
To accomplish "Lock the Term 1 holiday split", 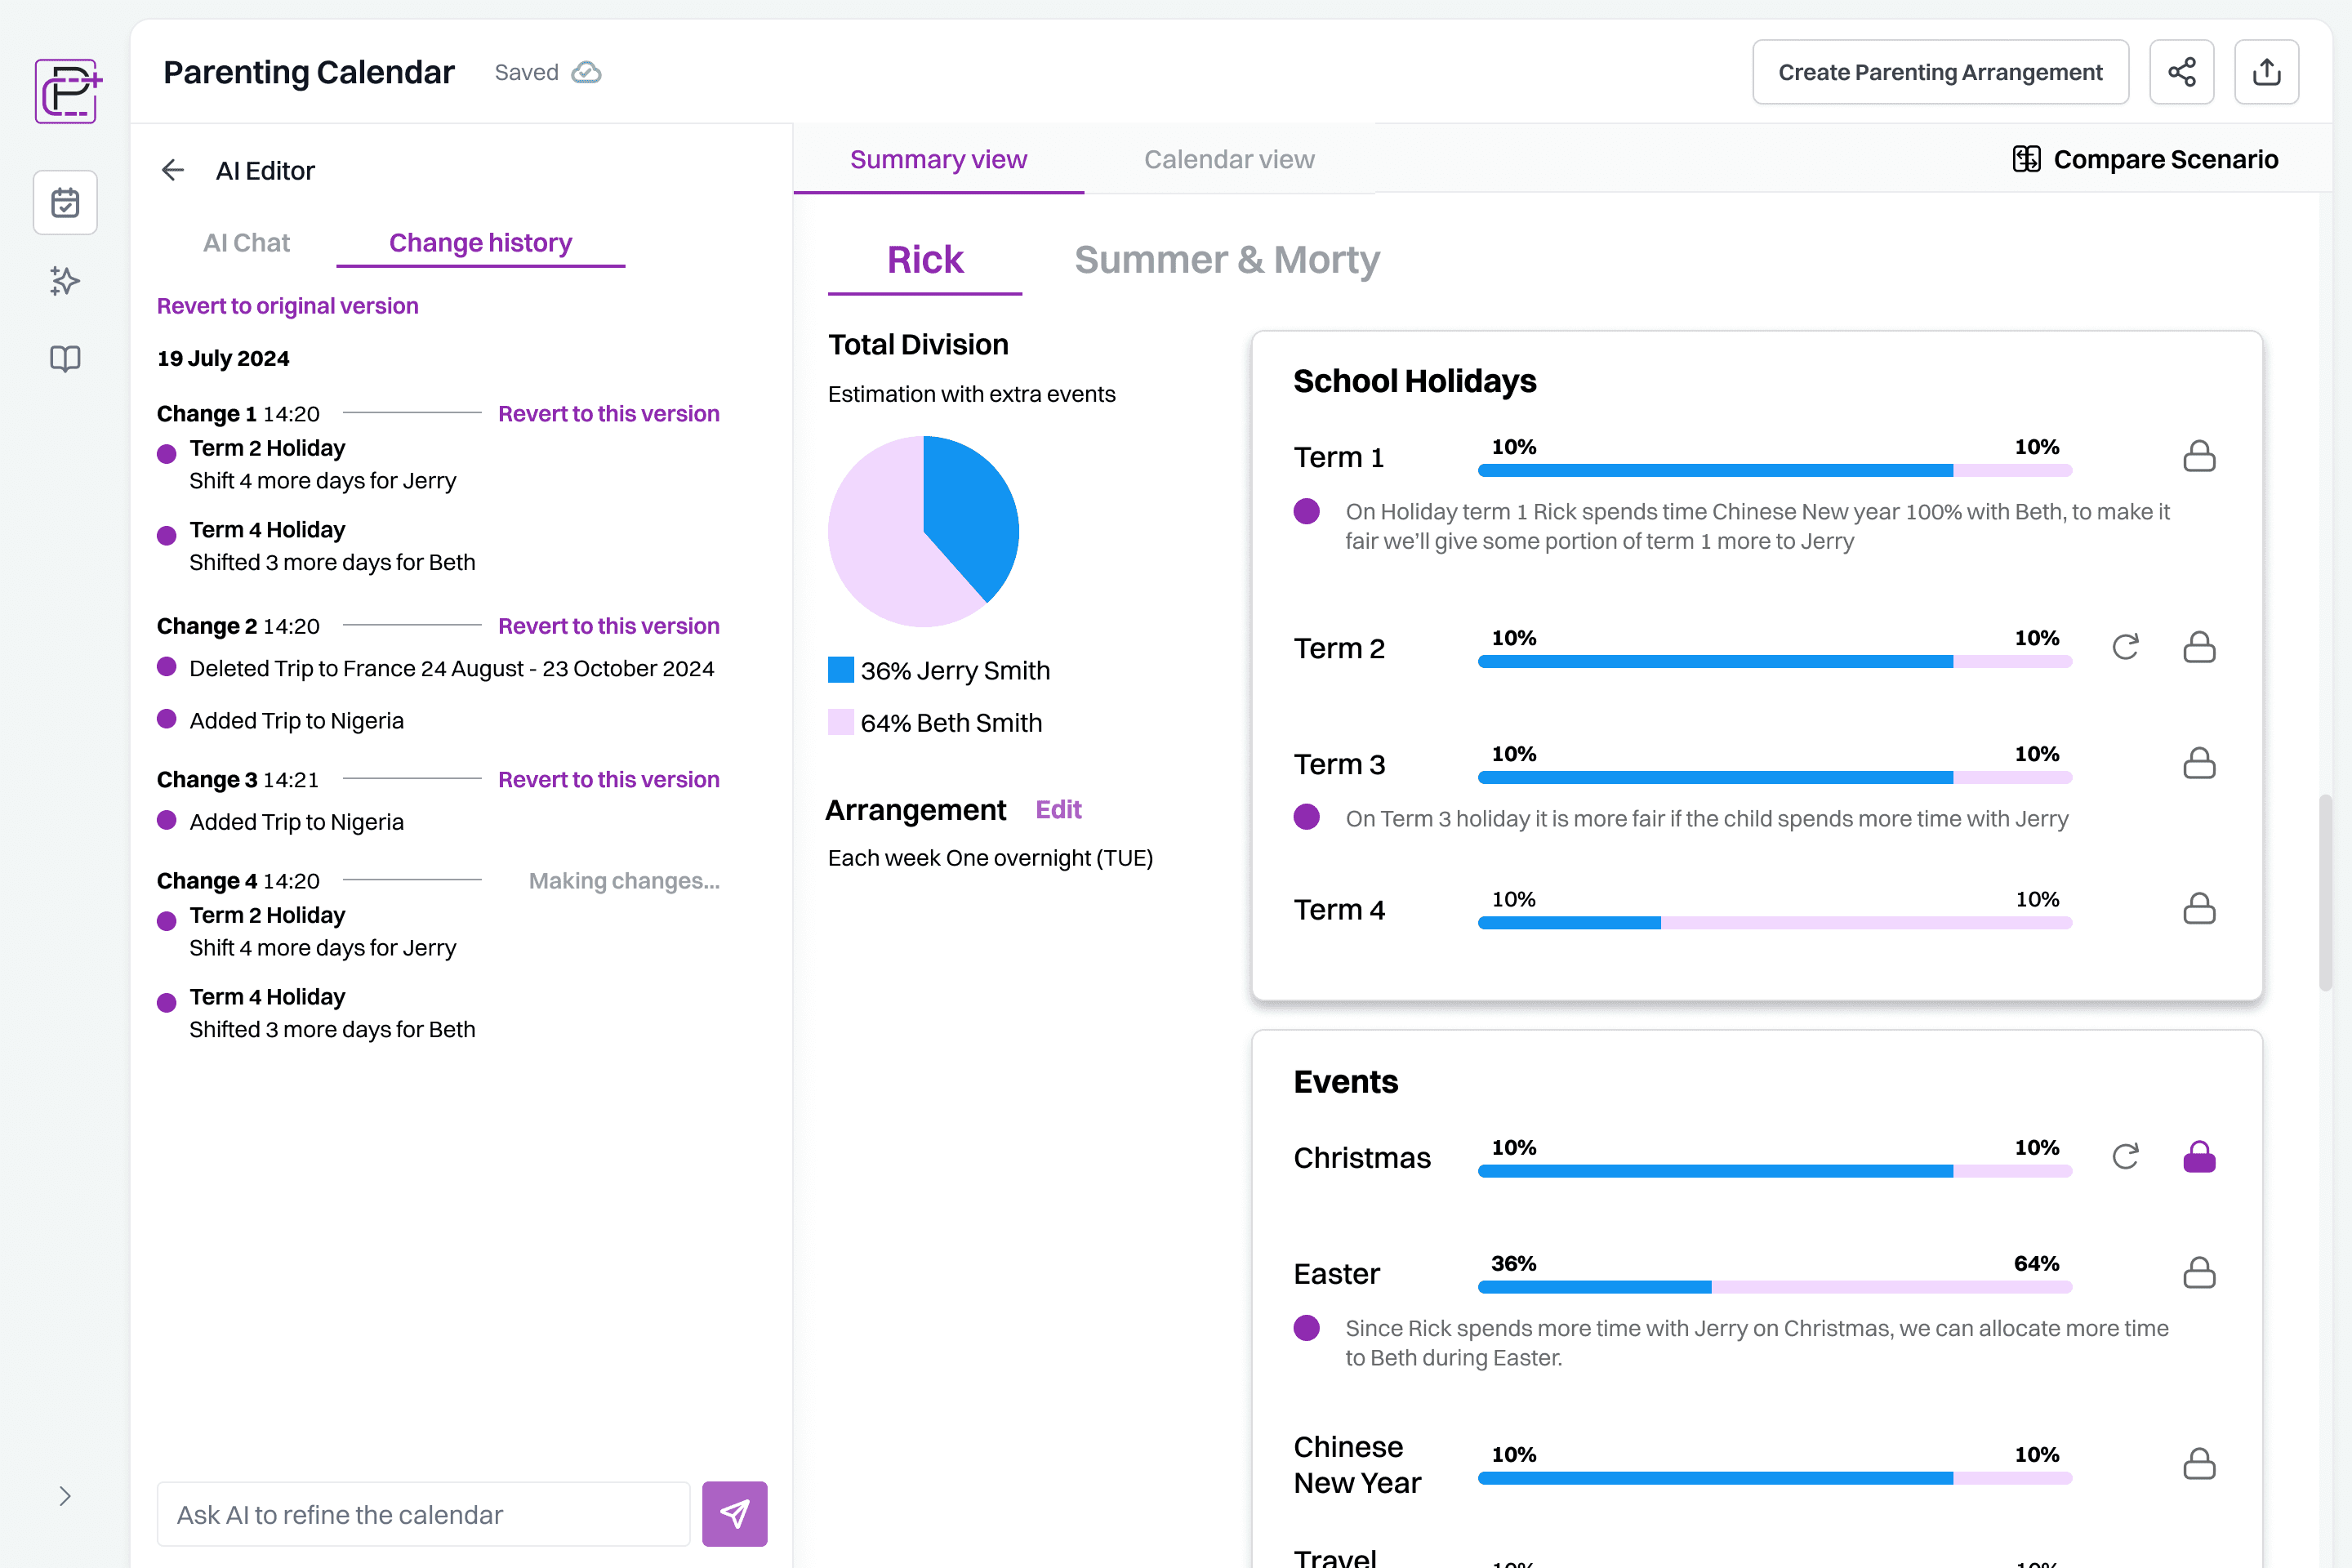I will tap(2199, 456).
